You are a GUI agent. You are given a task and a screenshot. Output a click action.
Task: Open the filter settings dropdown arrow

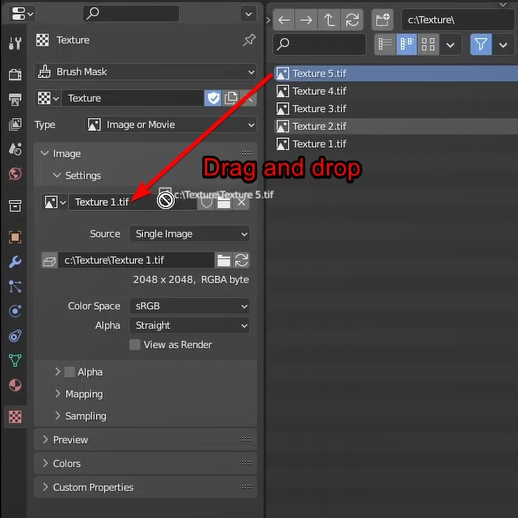coord(503,44)
